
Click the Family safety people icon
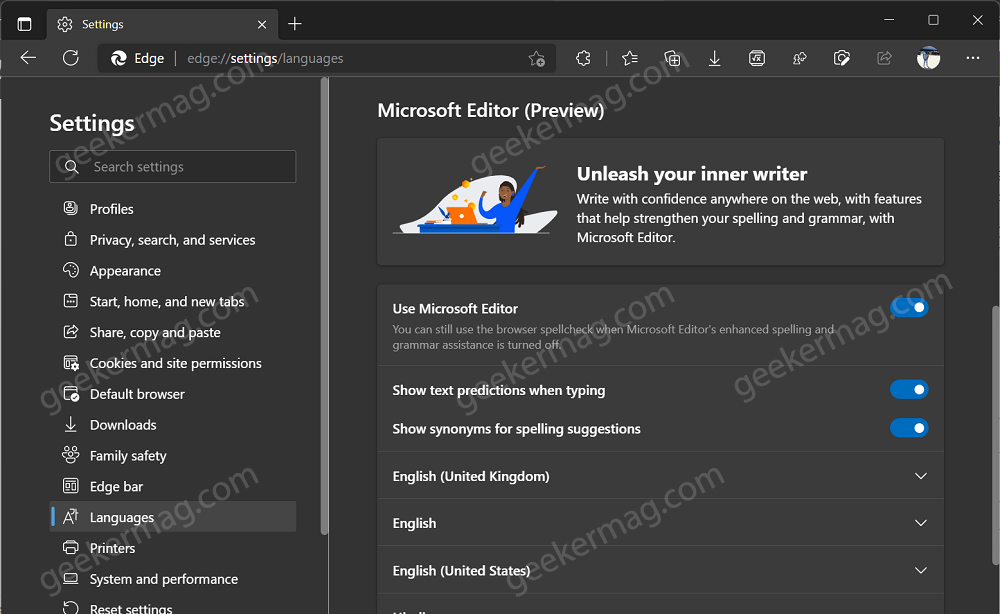[71, 455]
